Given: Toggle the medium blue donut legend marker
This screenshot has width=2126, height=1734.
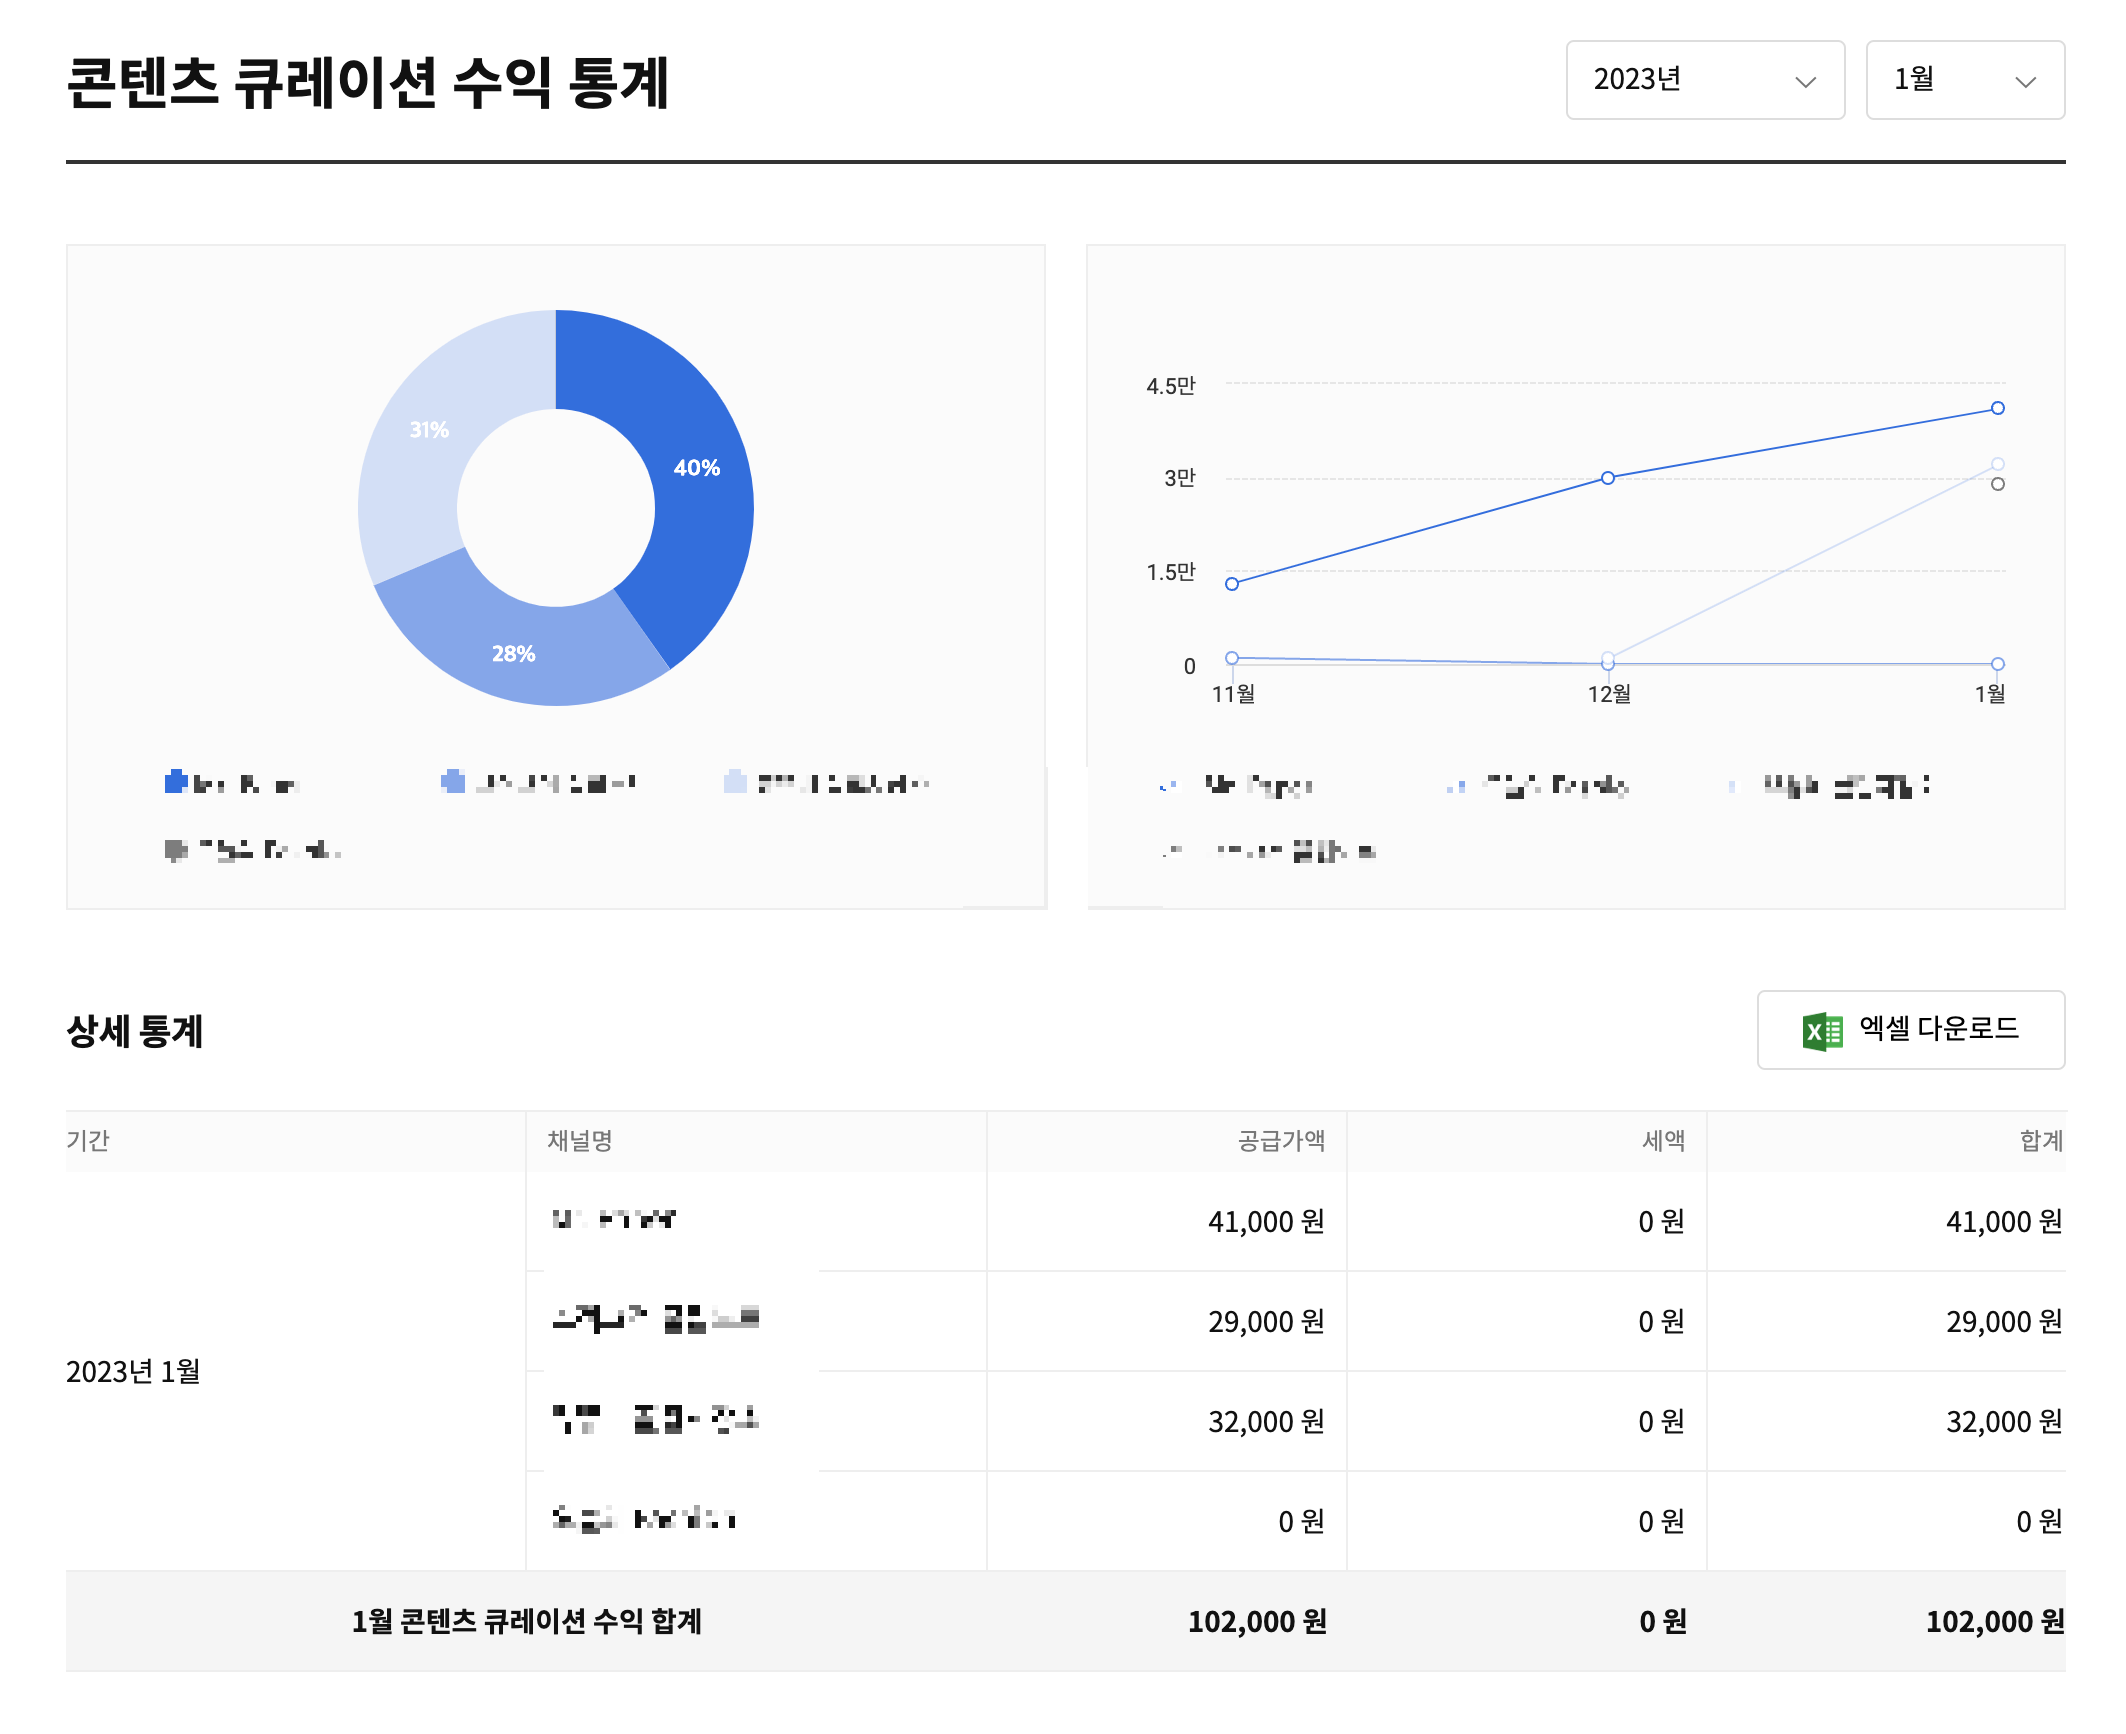Looking at the screenshot, I should tap(453, 782).
